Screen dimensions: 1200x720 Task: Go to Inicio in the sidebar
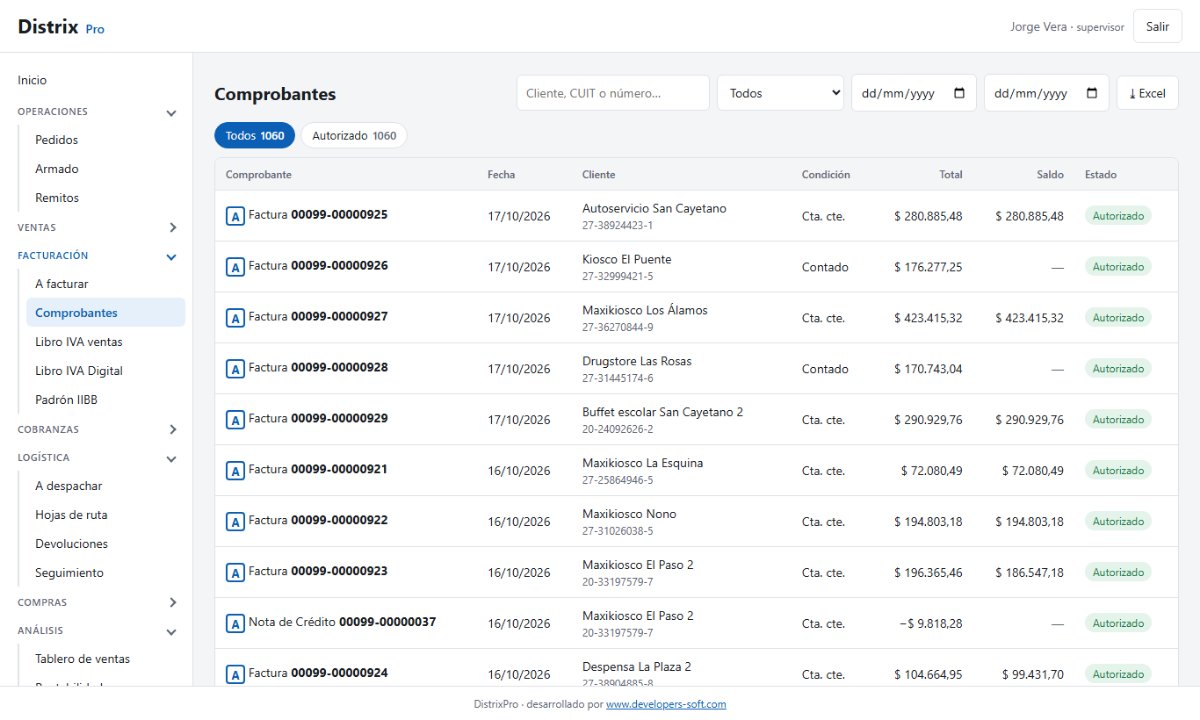[32, 80]
